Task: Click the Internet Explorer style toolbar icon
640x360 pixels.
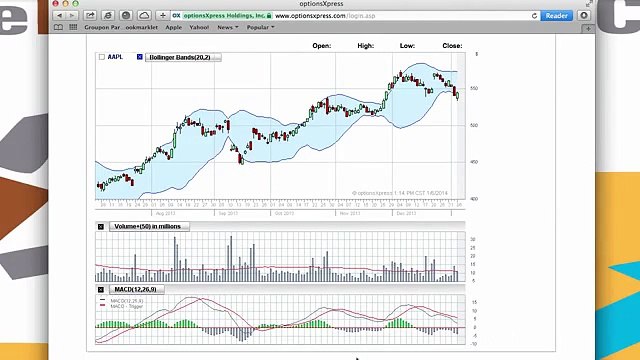Action: [x=108, y=16]
